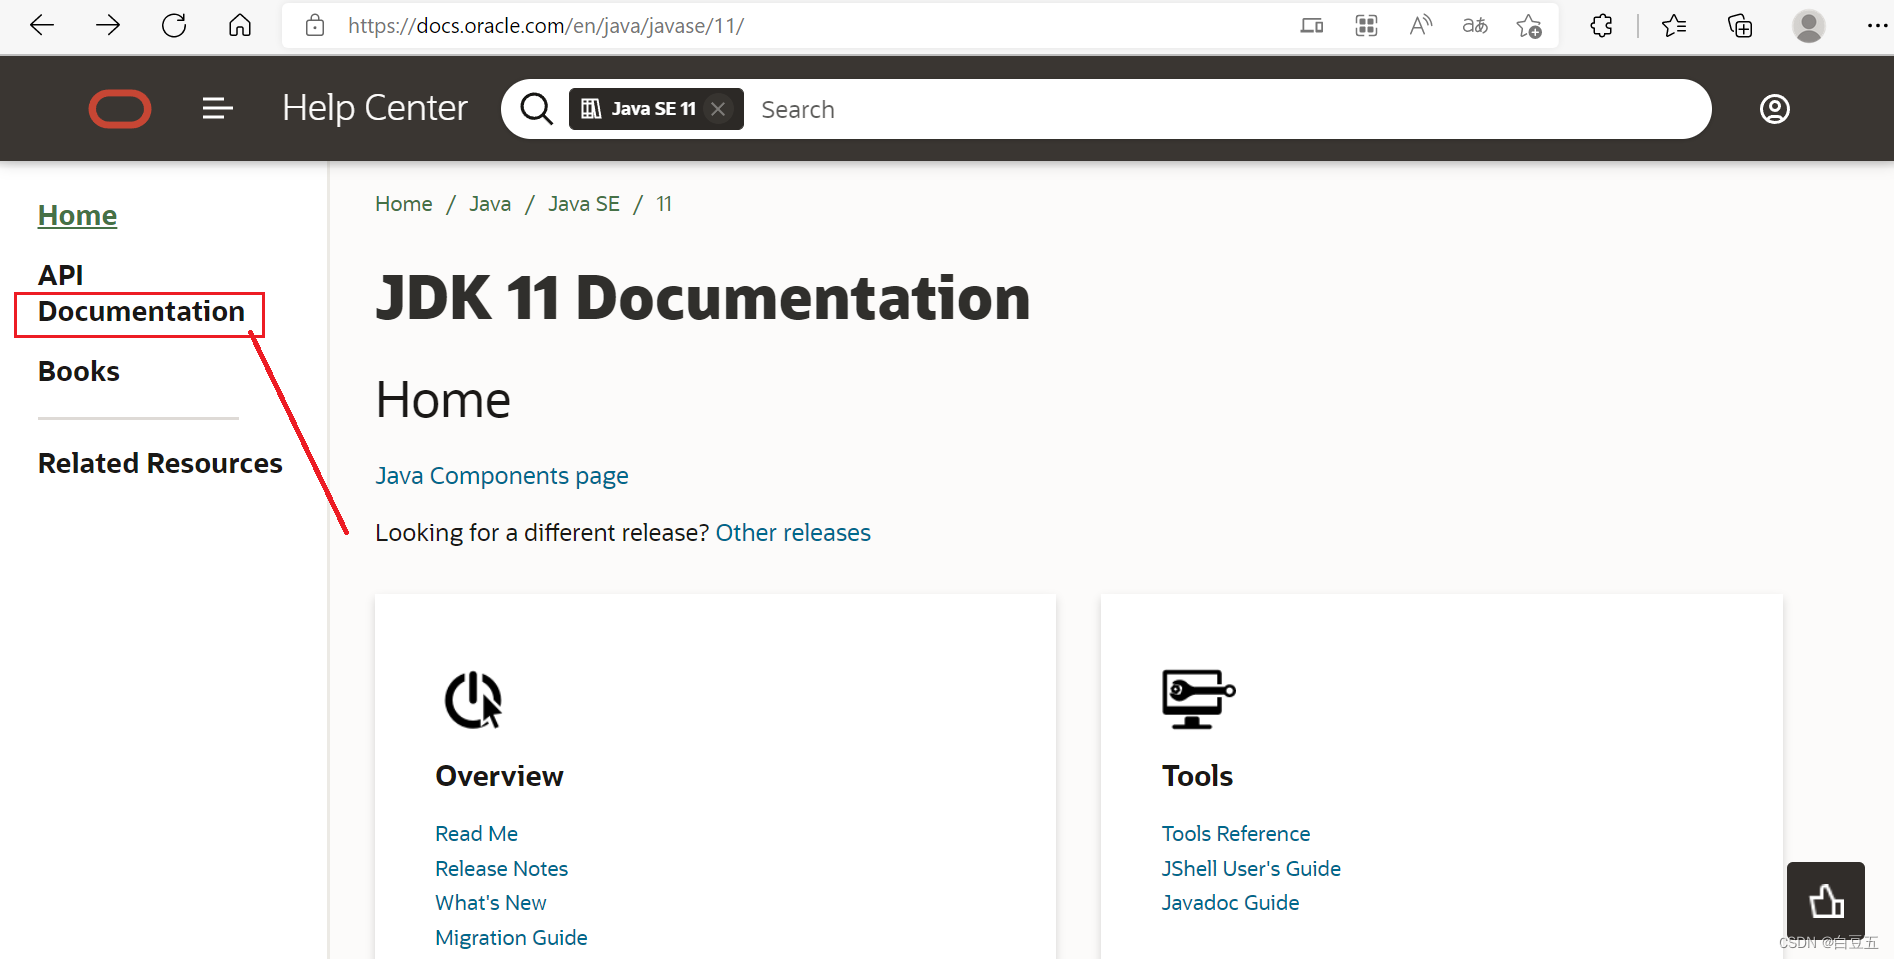Click the Overview power-cursor icon
Image resolution: width=1894 pixels, height=959 pixels.
pos(473,699)
